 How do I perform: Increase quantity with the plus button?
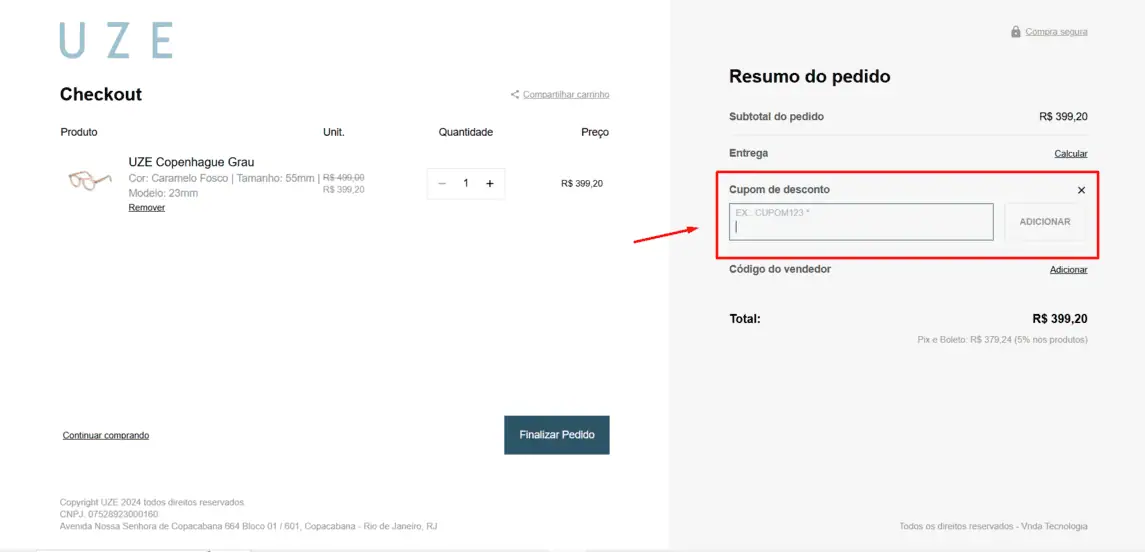pos(490,183)
